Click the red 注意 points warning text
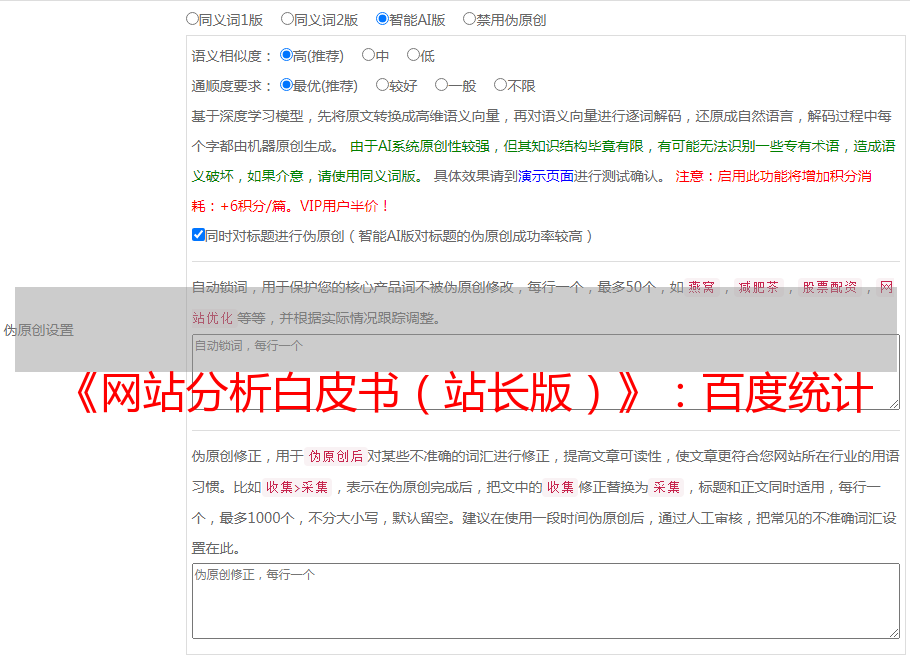Image resolution: width=911 pixels, height=658 pixels. click(x=532, y=191)
